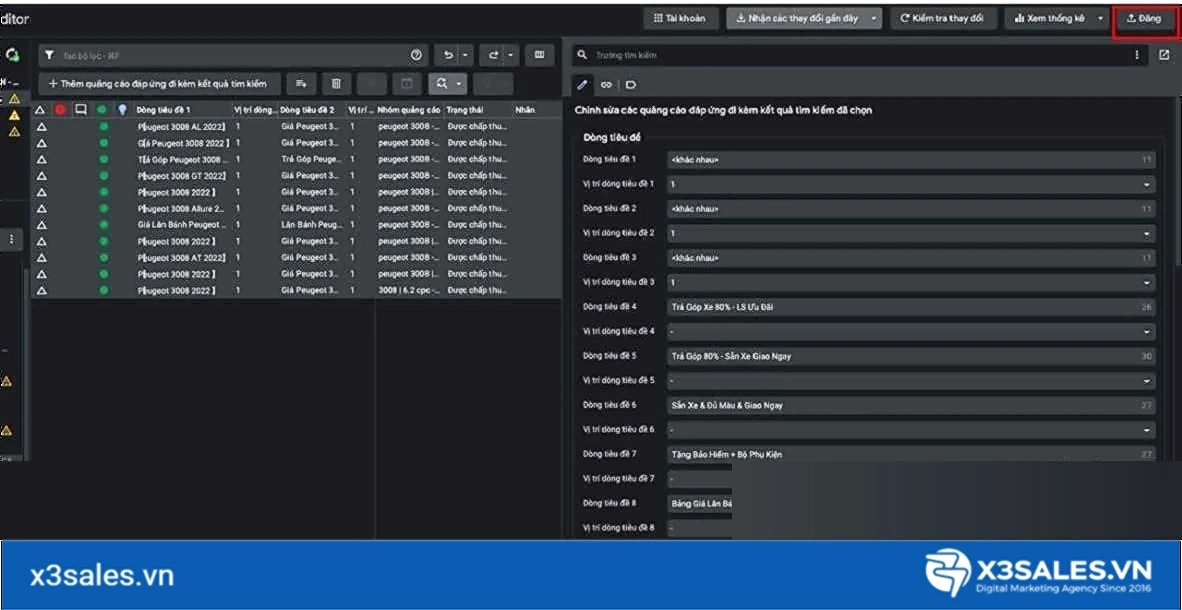
Task: Expand the redo history dropdown arrow
Action: pyautogui.click(x=510, y=55)
